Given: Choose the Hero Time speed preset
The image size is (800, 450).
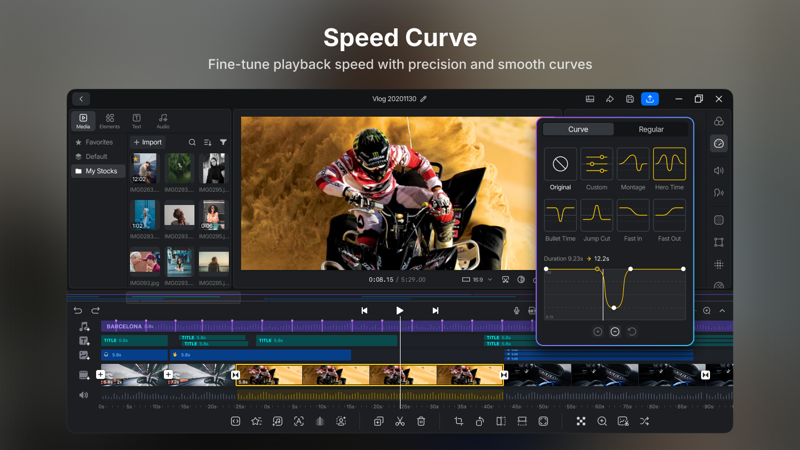Looking at the screenshot, I should pos(669,164).
